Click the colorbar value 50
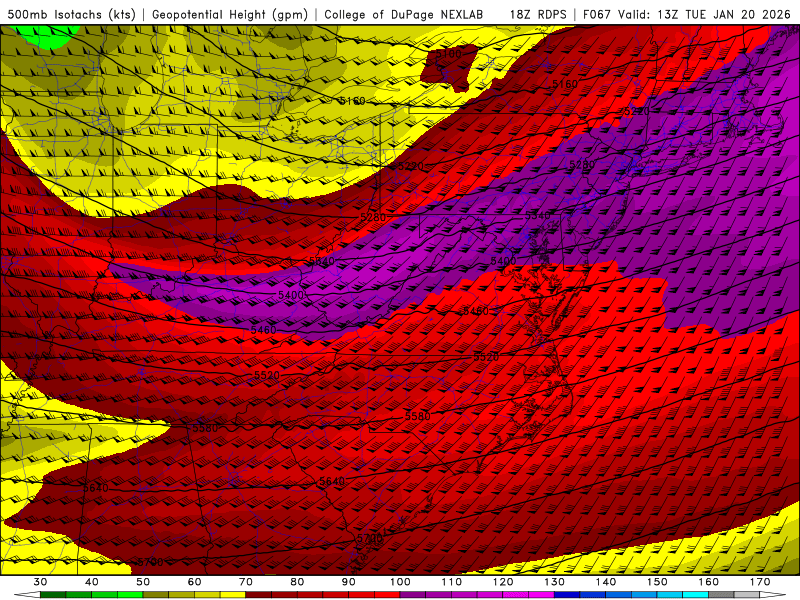 [143, 582]
